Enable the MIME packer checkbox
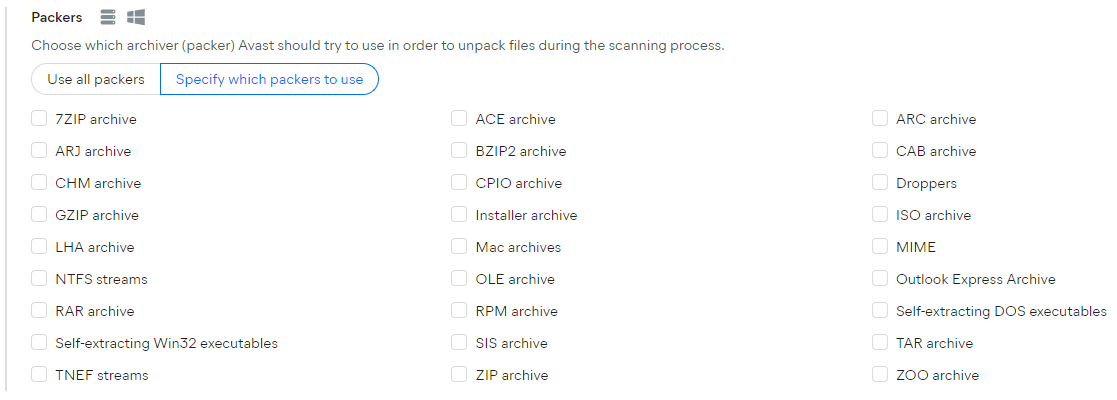This screenshot has height=400, width=1117. tap(880, 246)
